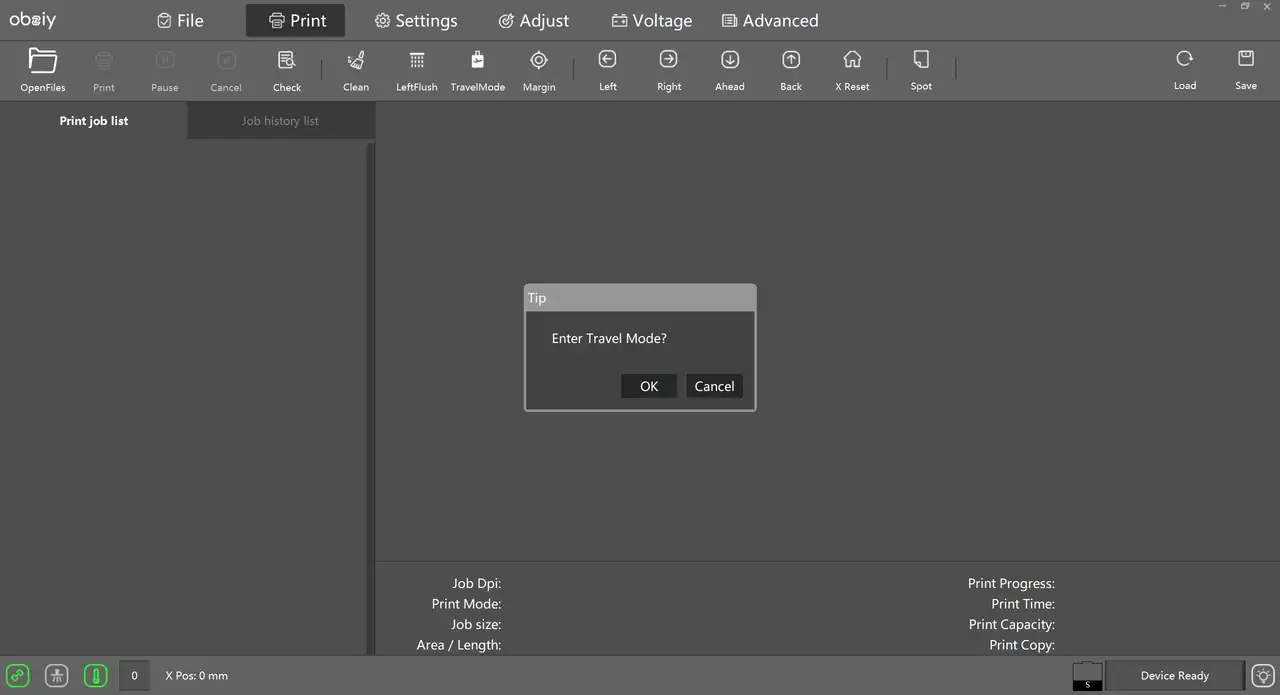Open the Margin tool
1280x695 pixels.
(539, 61)
